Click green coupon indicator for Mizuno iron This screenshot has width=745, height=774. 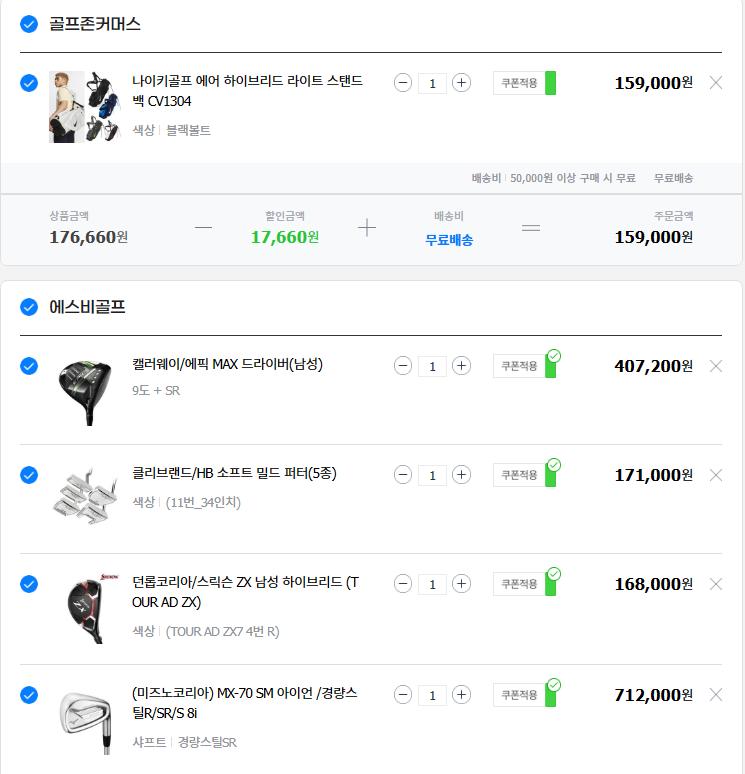(x=551, y=695)
